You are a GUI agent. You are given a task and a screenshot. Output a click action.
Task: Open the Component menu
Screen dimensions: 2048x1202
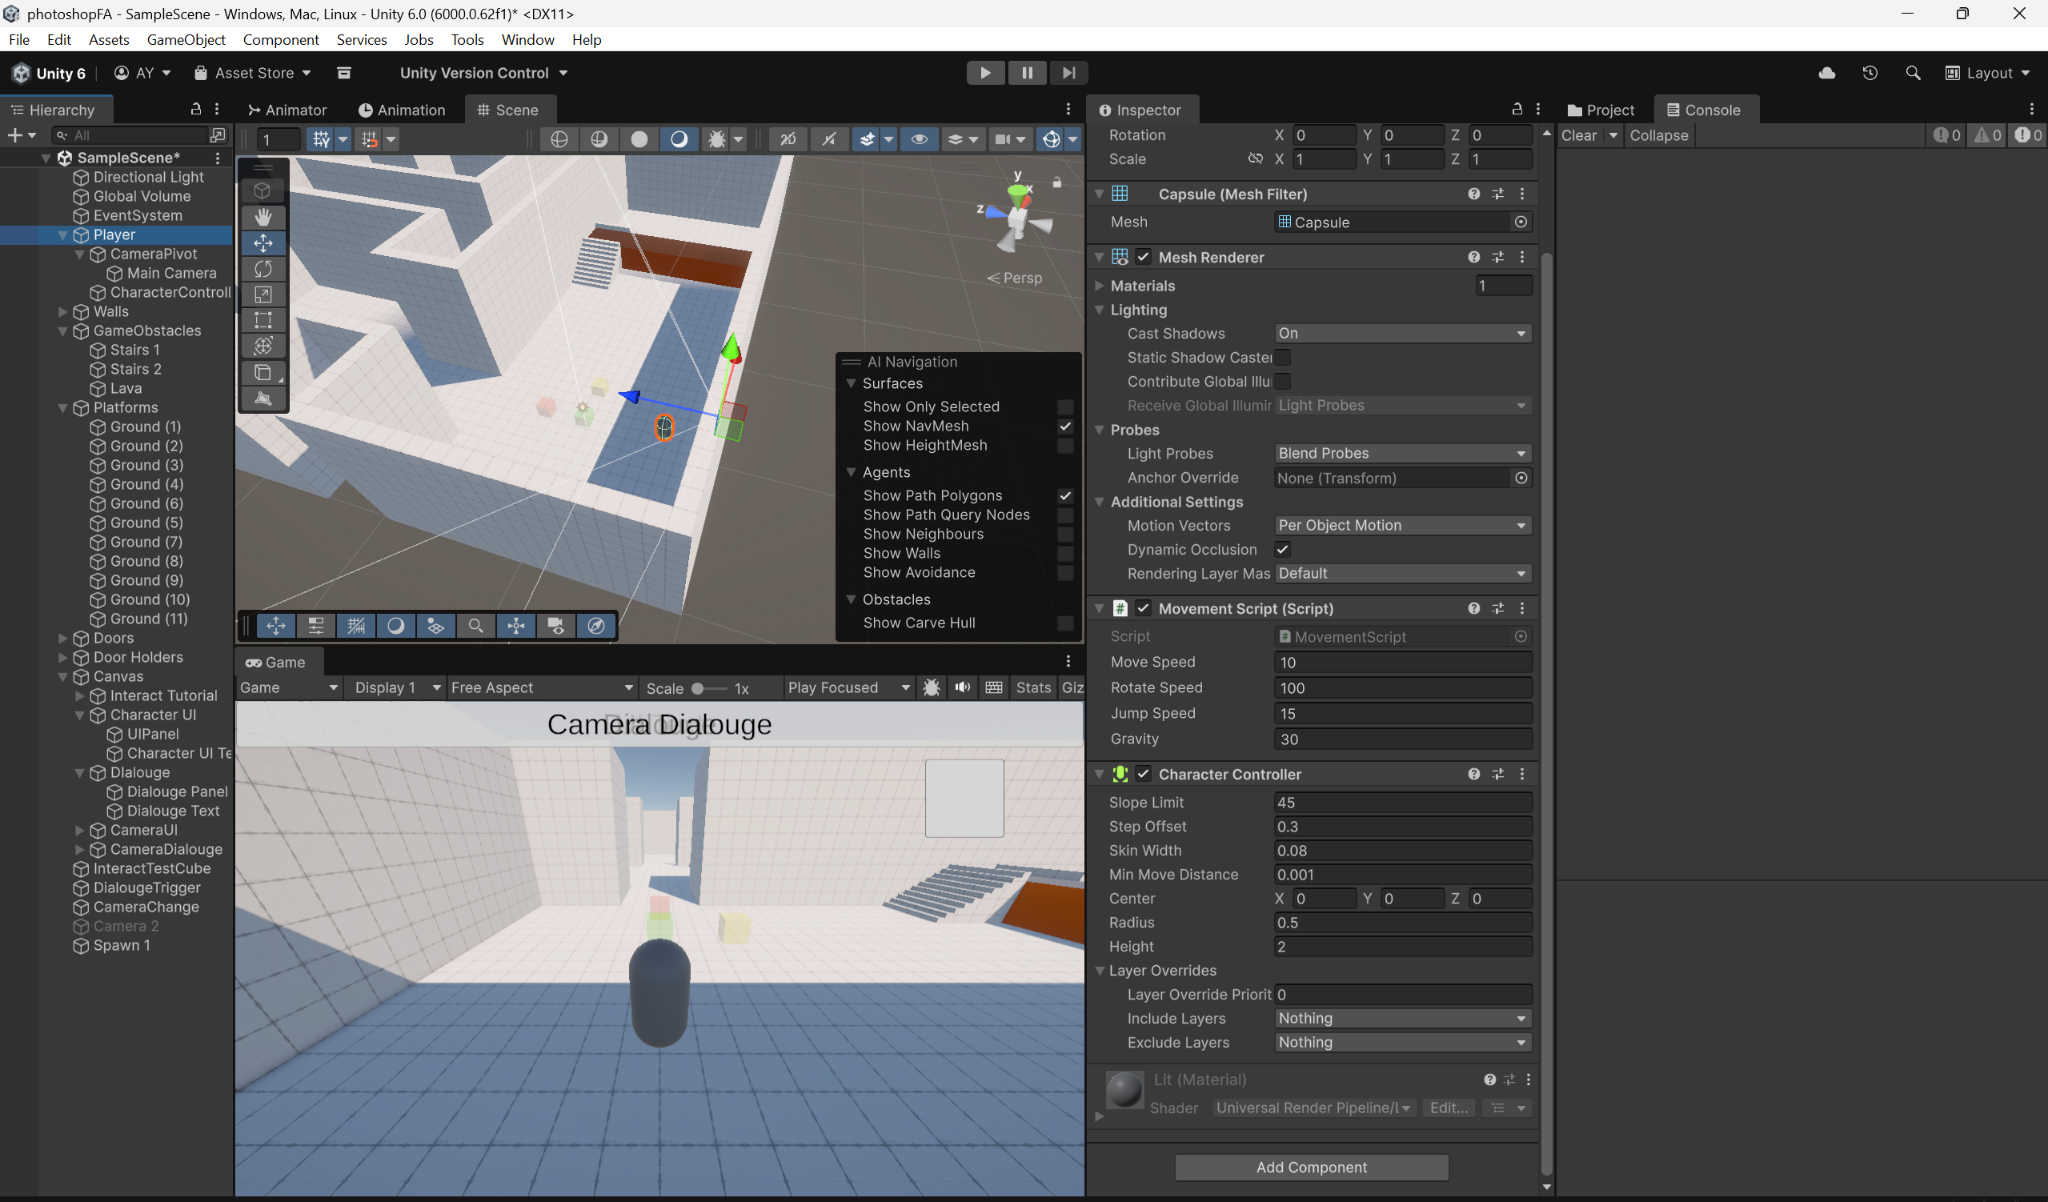[x=281, y=40]
